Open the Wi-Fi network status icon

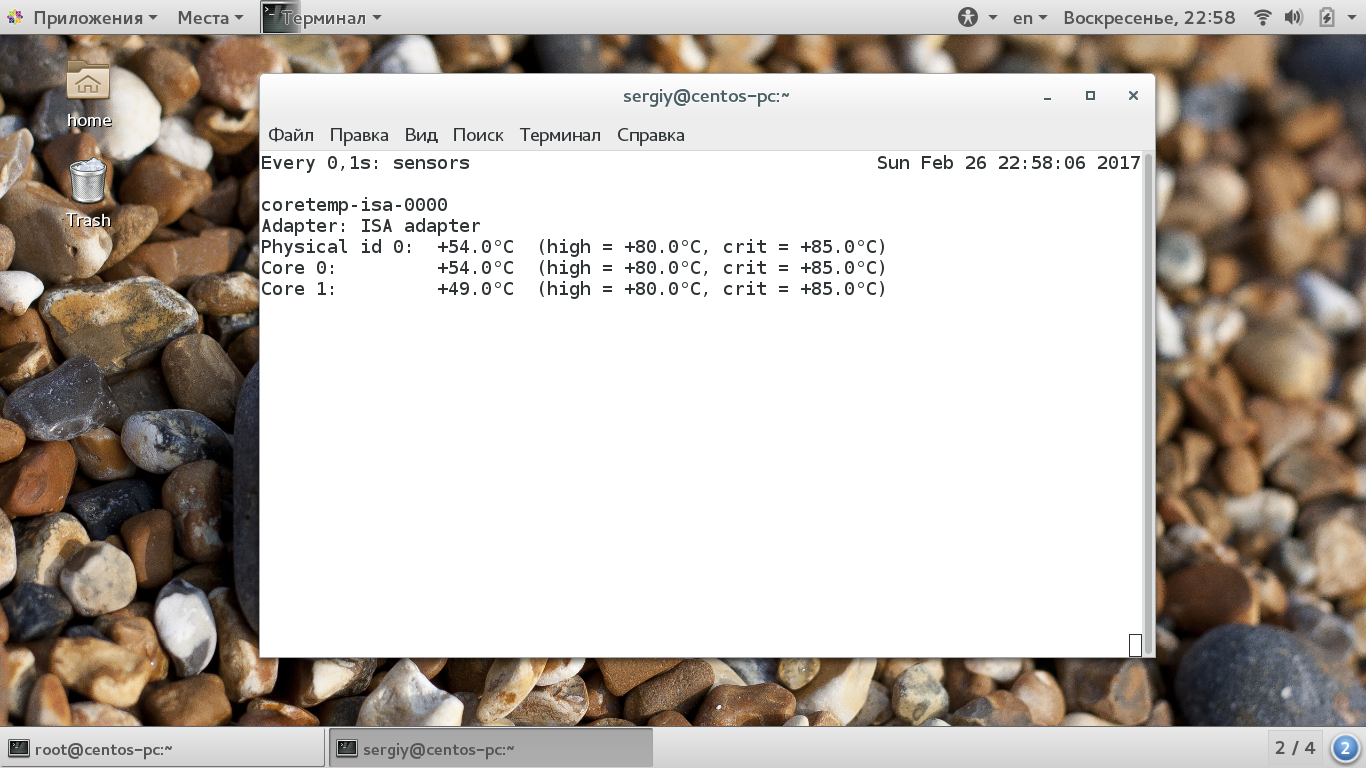1263,17
